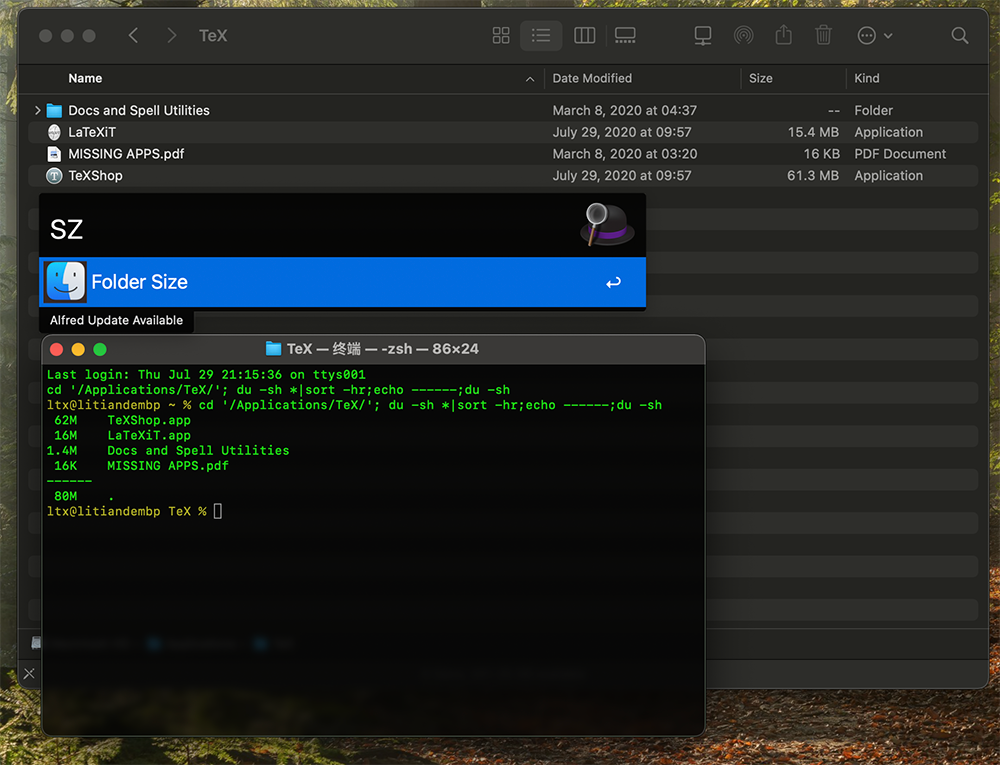Open AirDrop from the Finder toolbar
Image resolution: width=1000 pixels, height=765 pixels.
pos(743,36)
